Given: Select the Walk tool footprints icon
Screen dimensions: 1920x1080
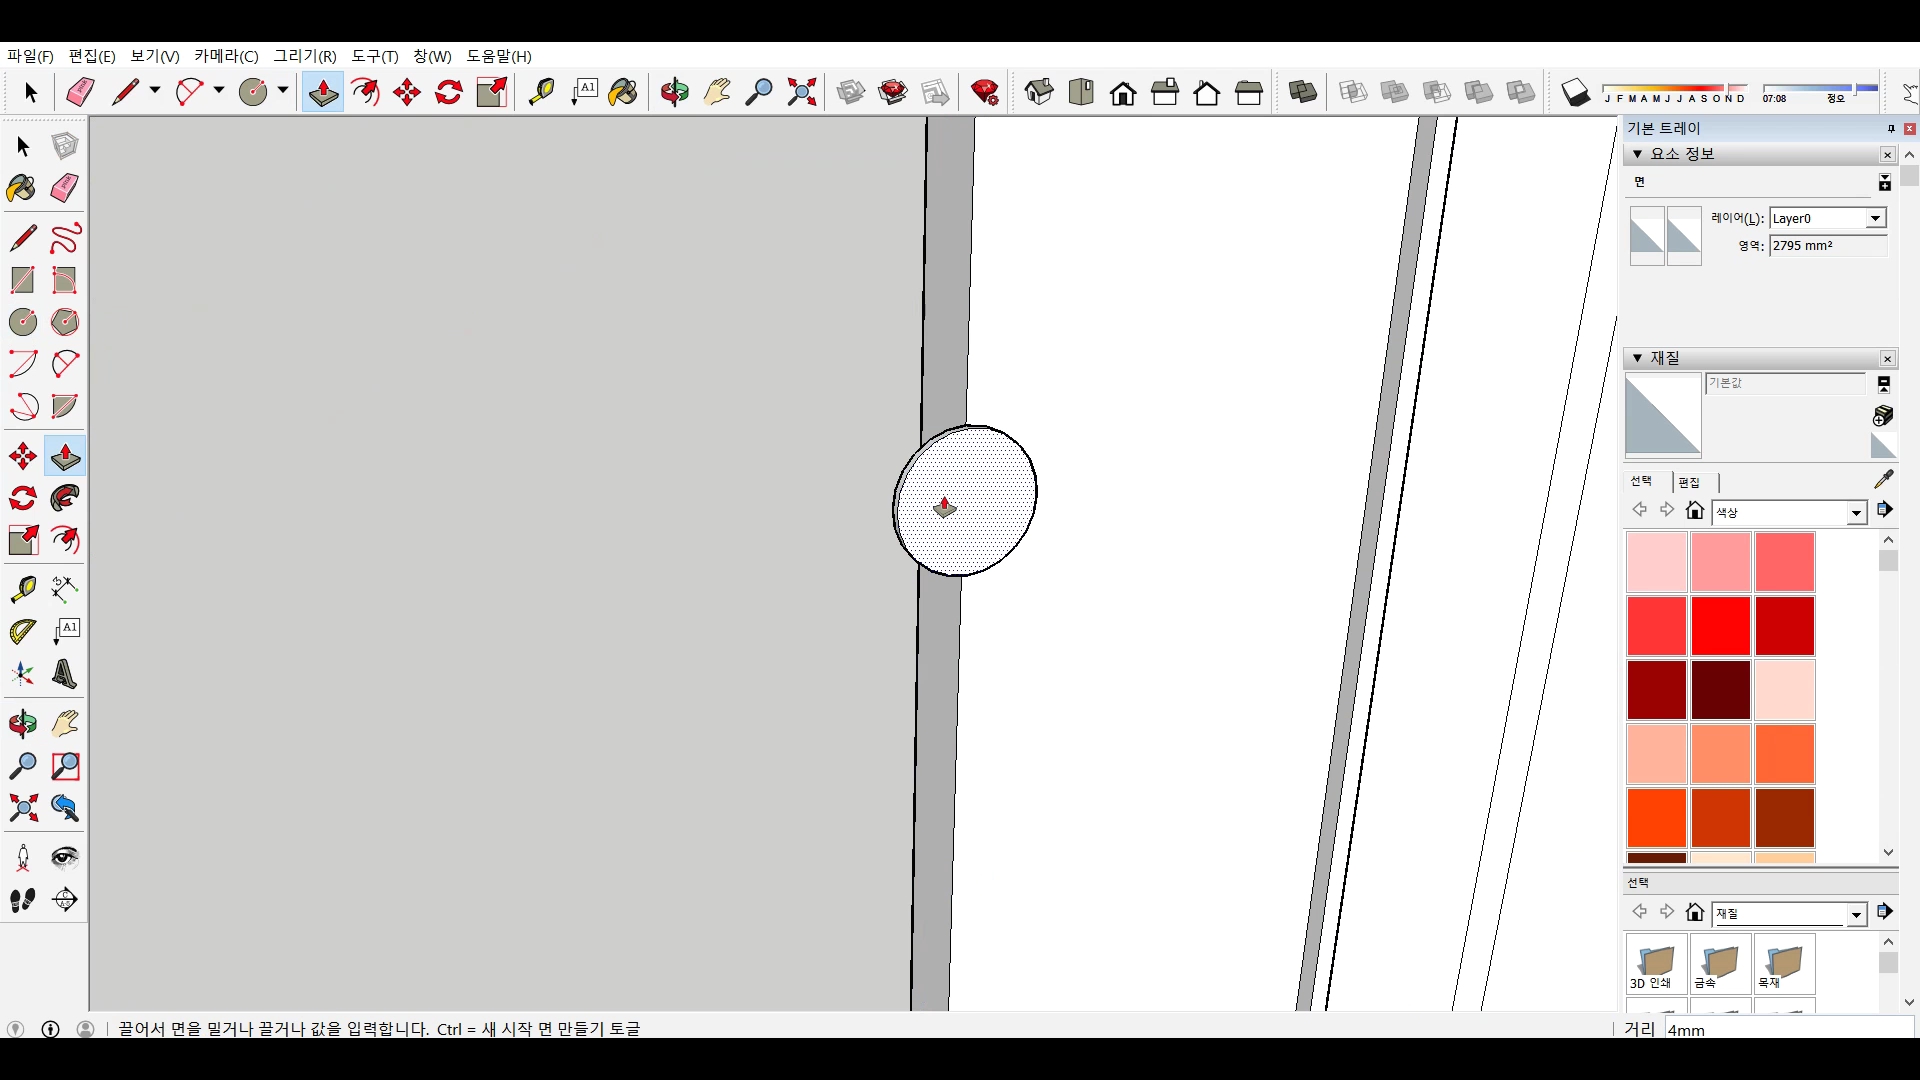Looking at the screenshot, I should 22,900.
